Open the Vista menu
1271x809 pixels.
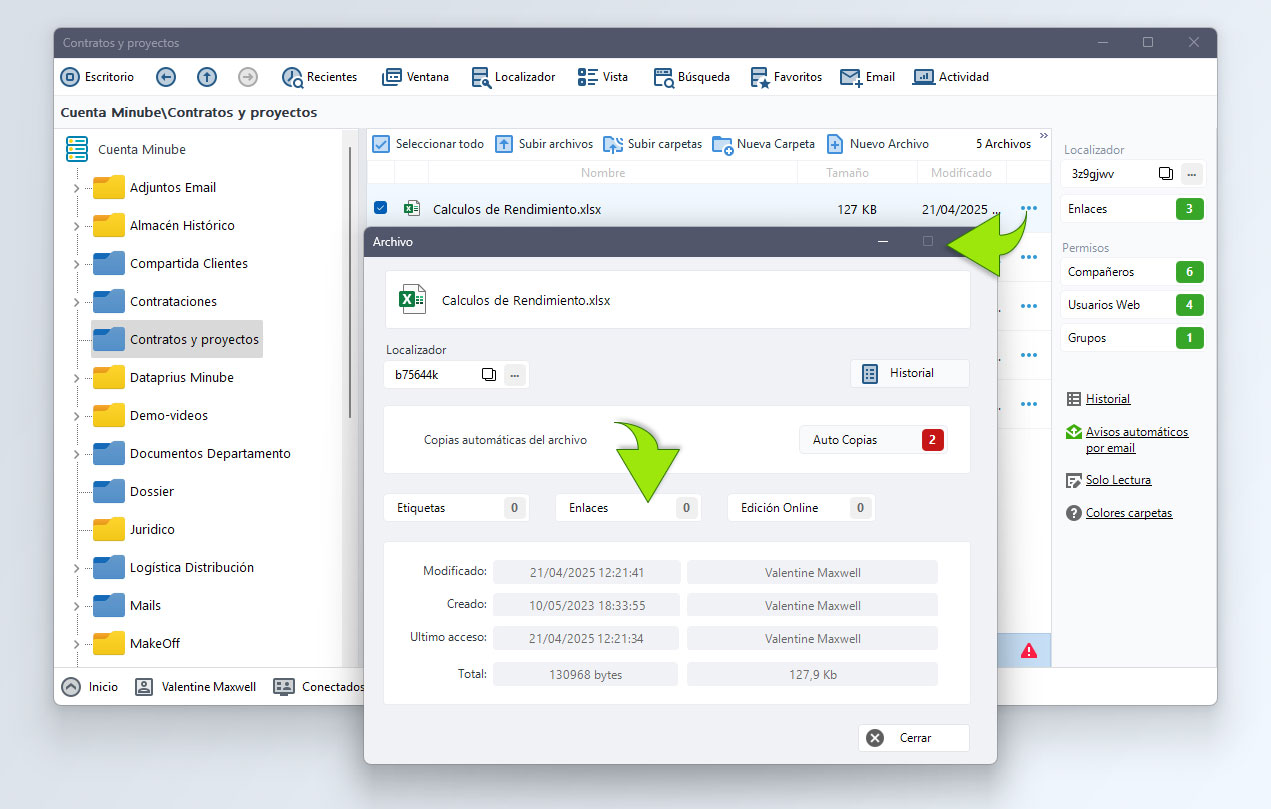pos(603,77)
